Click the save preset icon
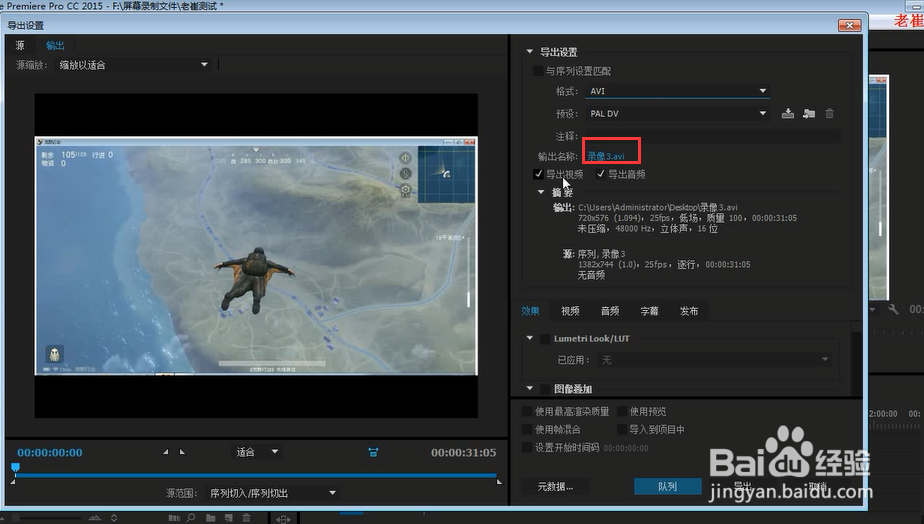Viewport: 924px width, 524px height. coord(787,113)
